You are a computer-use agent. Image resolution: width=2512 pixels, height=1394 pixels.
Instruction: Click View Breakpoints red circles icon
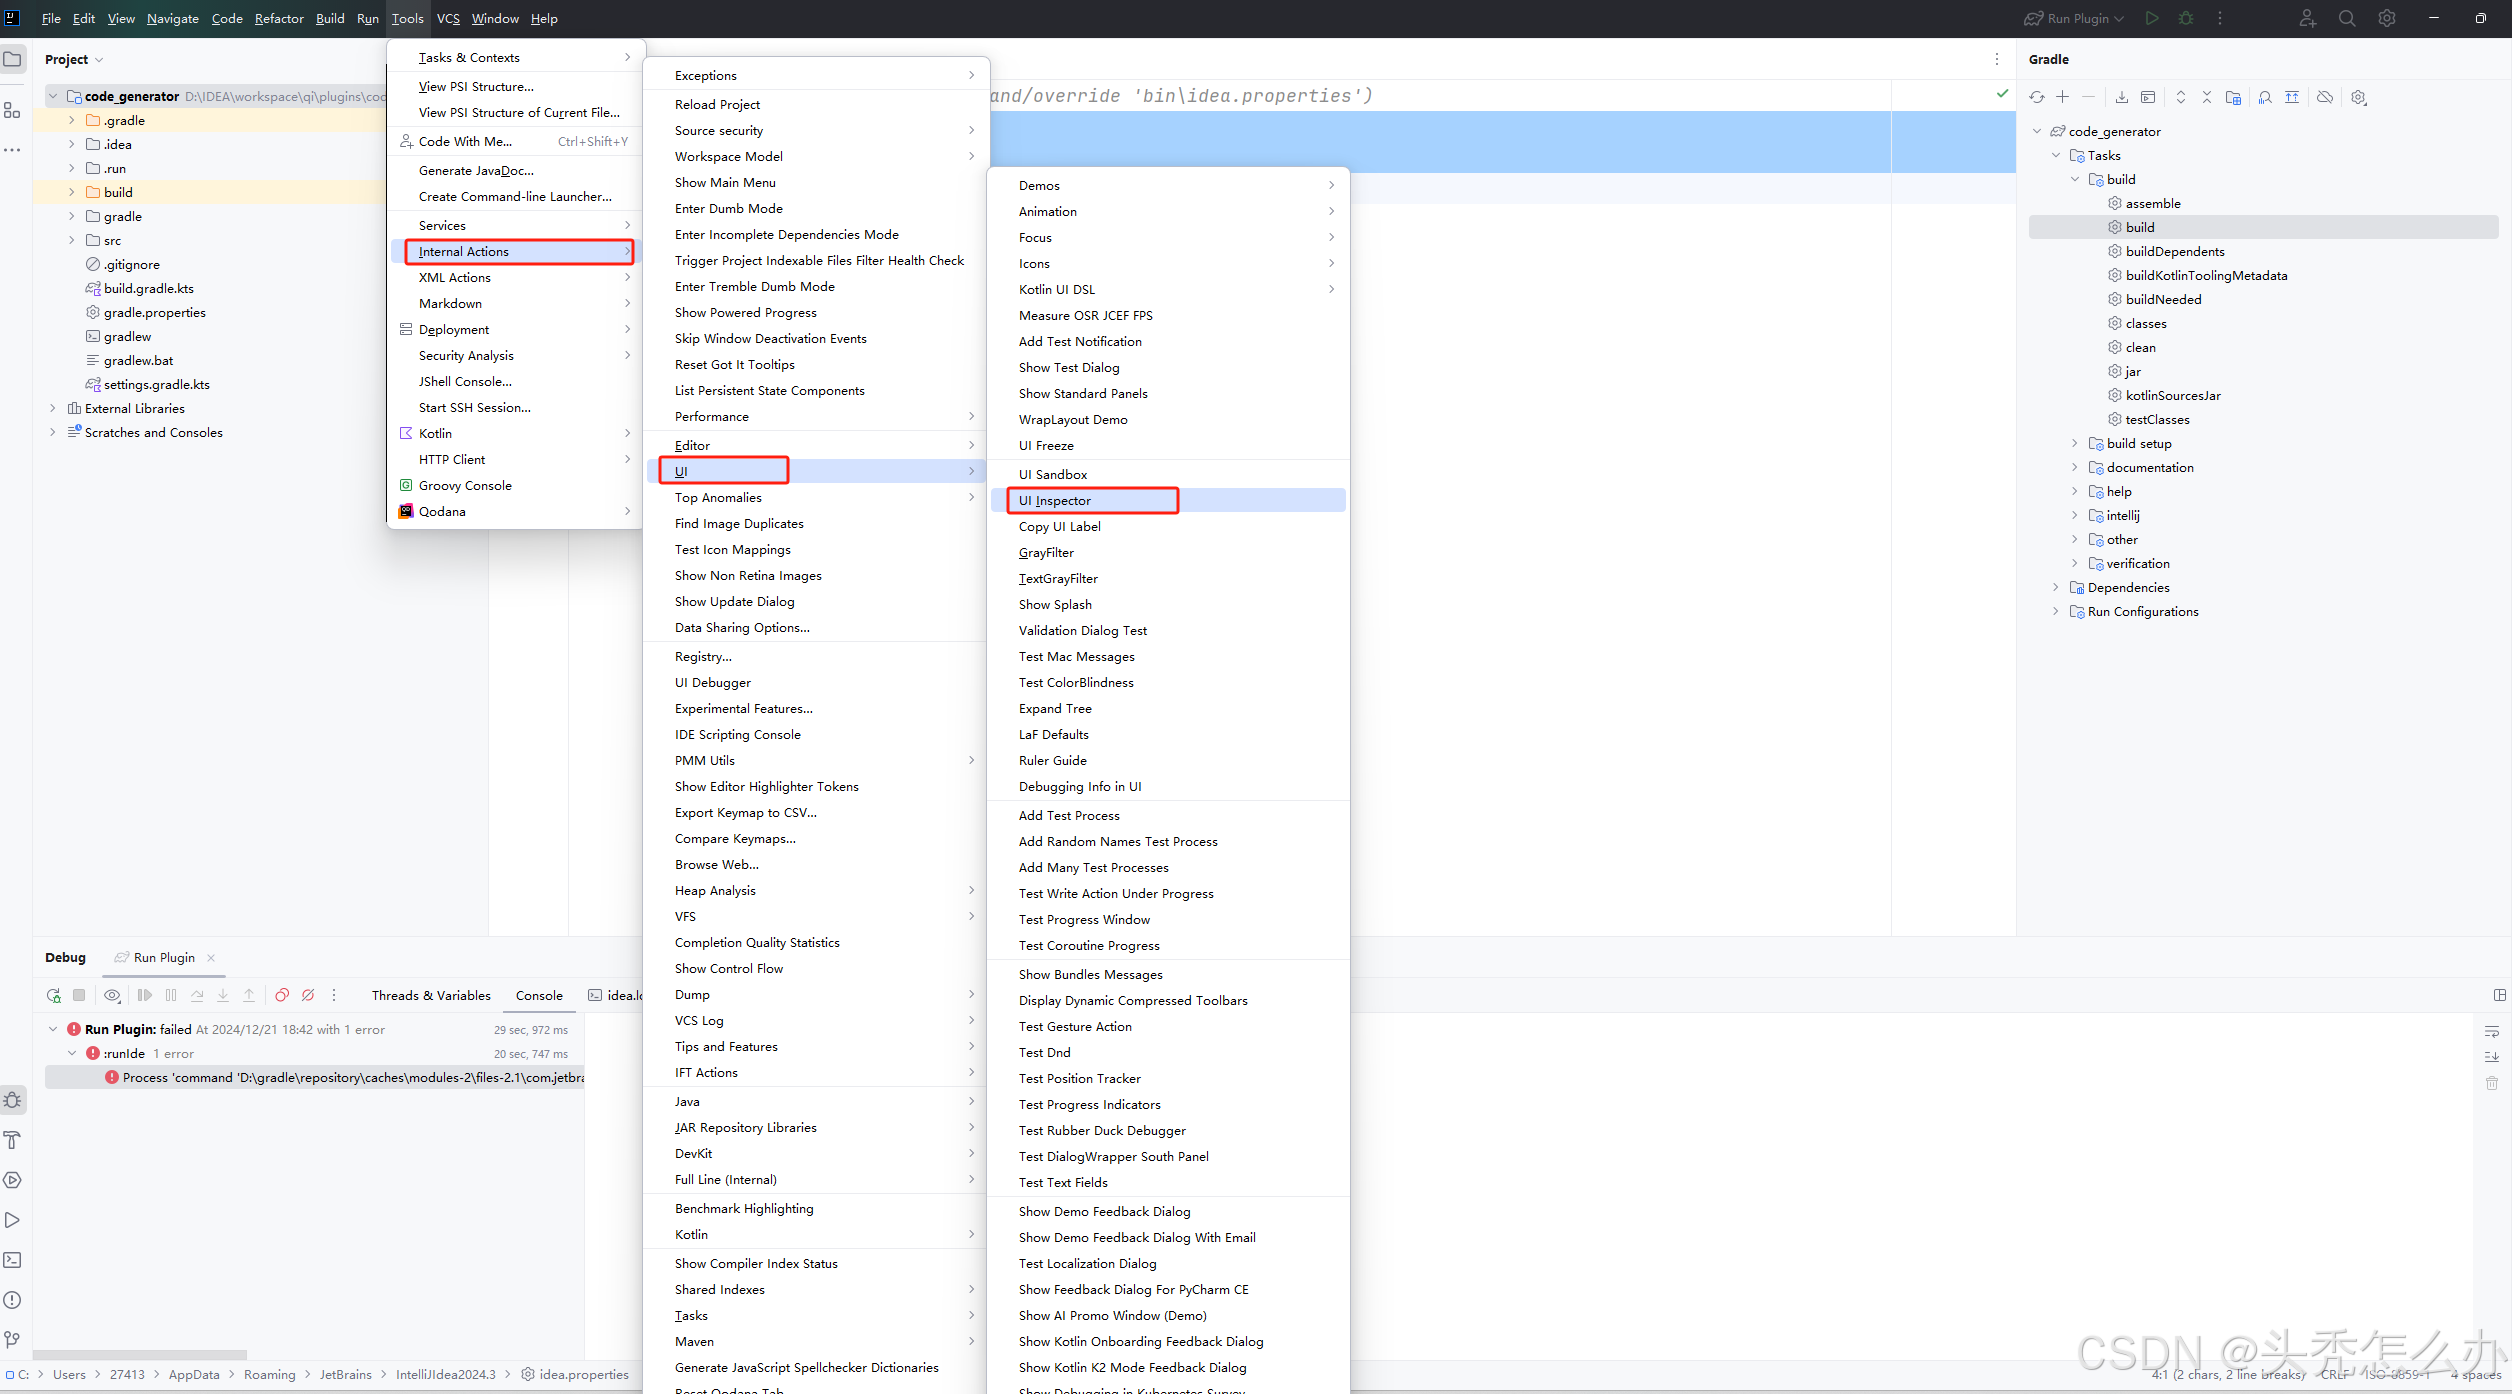tap(282, 995)
